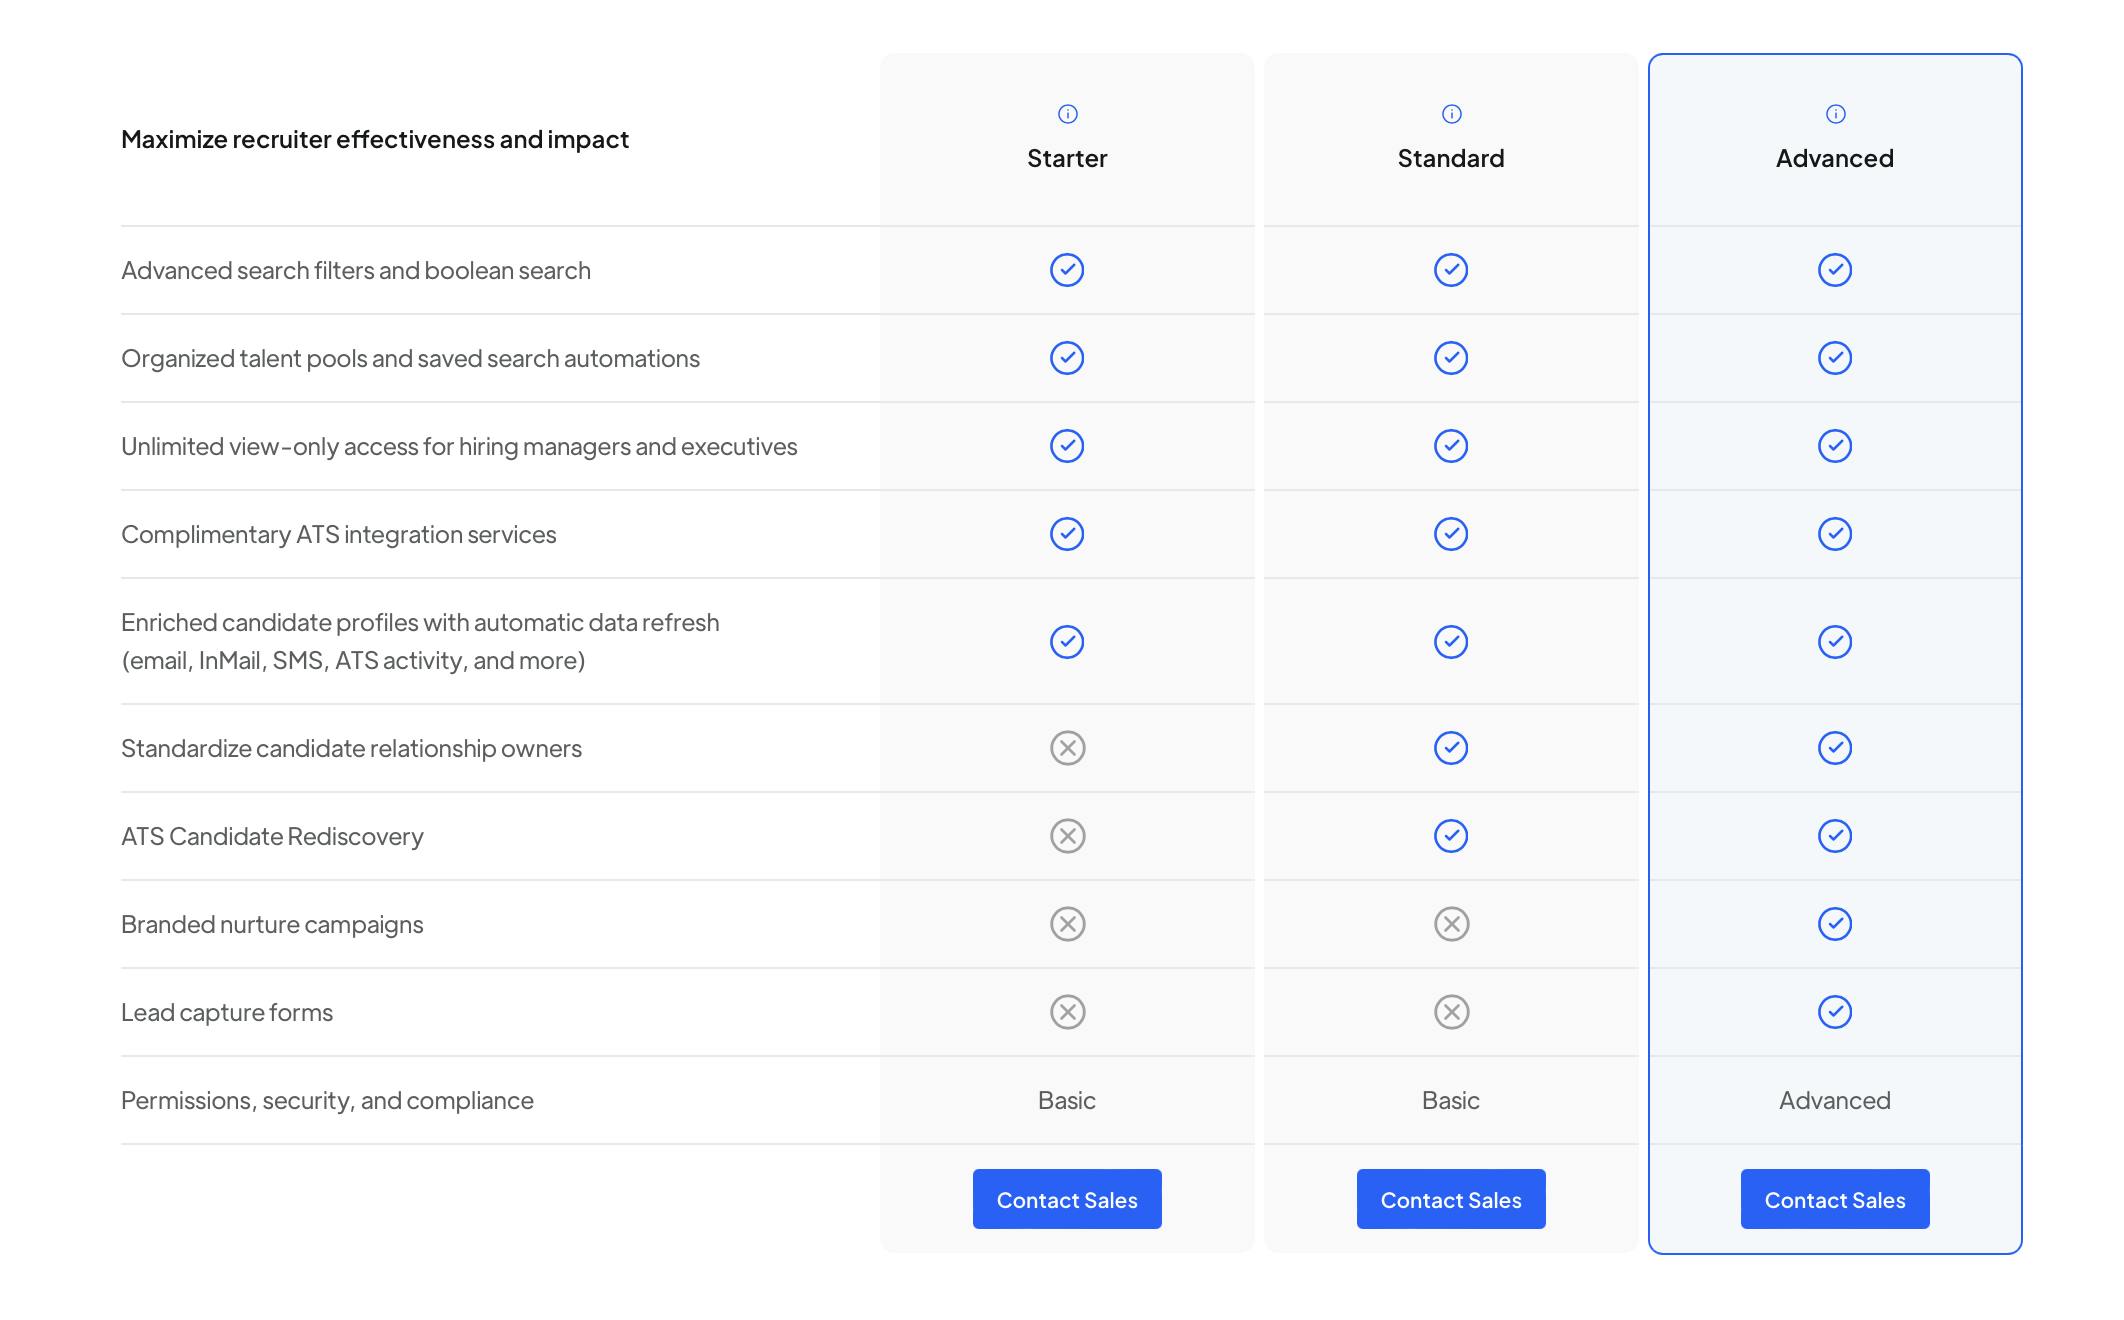
Task: Click Advanced checkmark for Lead capture forms
Action: [1835, 1012]
